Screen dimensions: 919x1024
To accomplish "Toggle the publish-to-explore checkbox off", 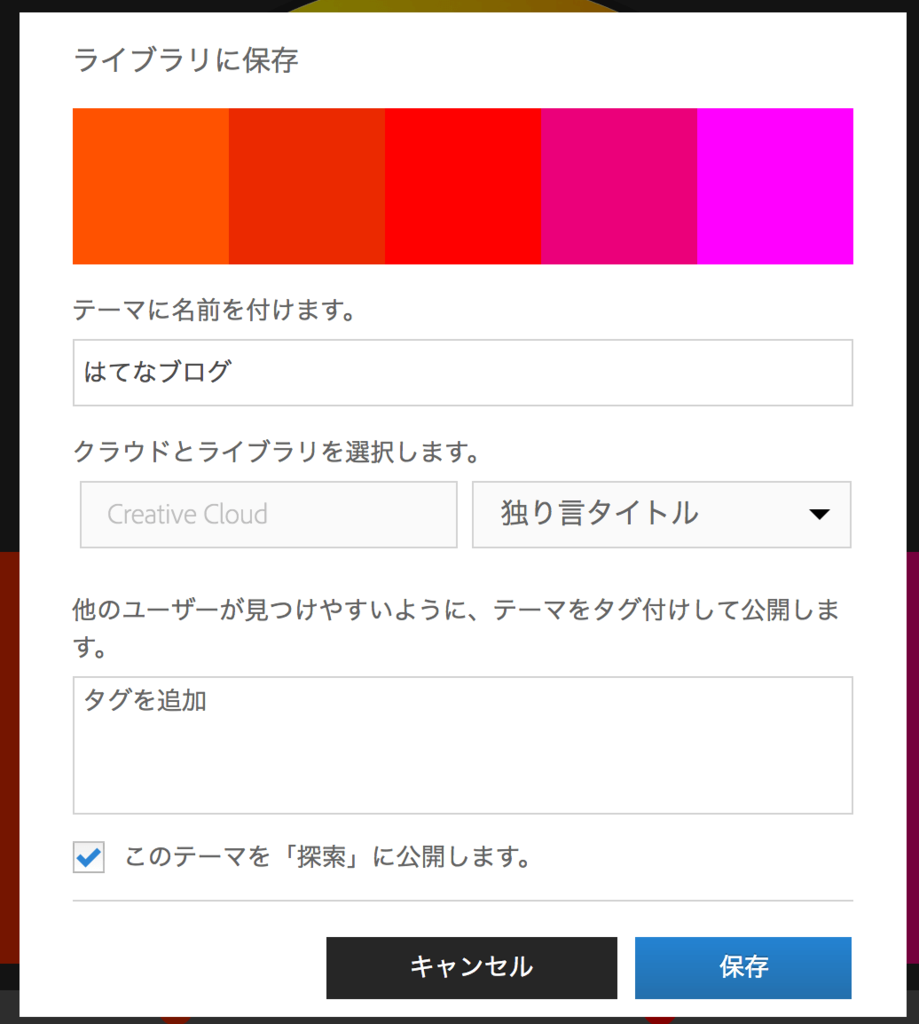I will click(x=88, y=857).
